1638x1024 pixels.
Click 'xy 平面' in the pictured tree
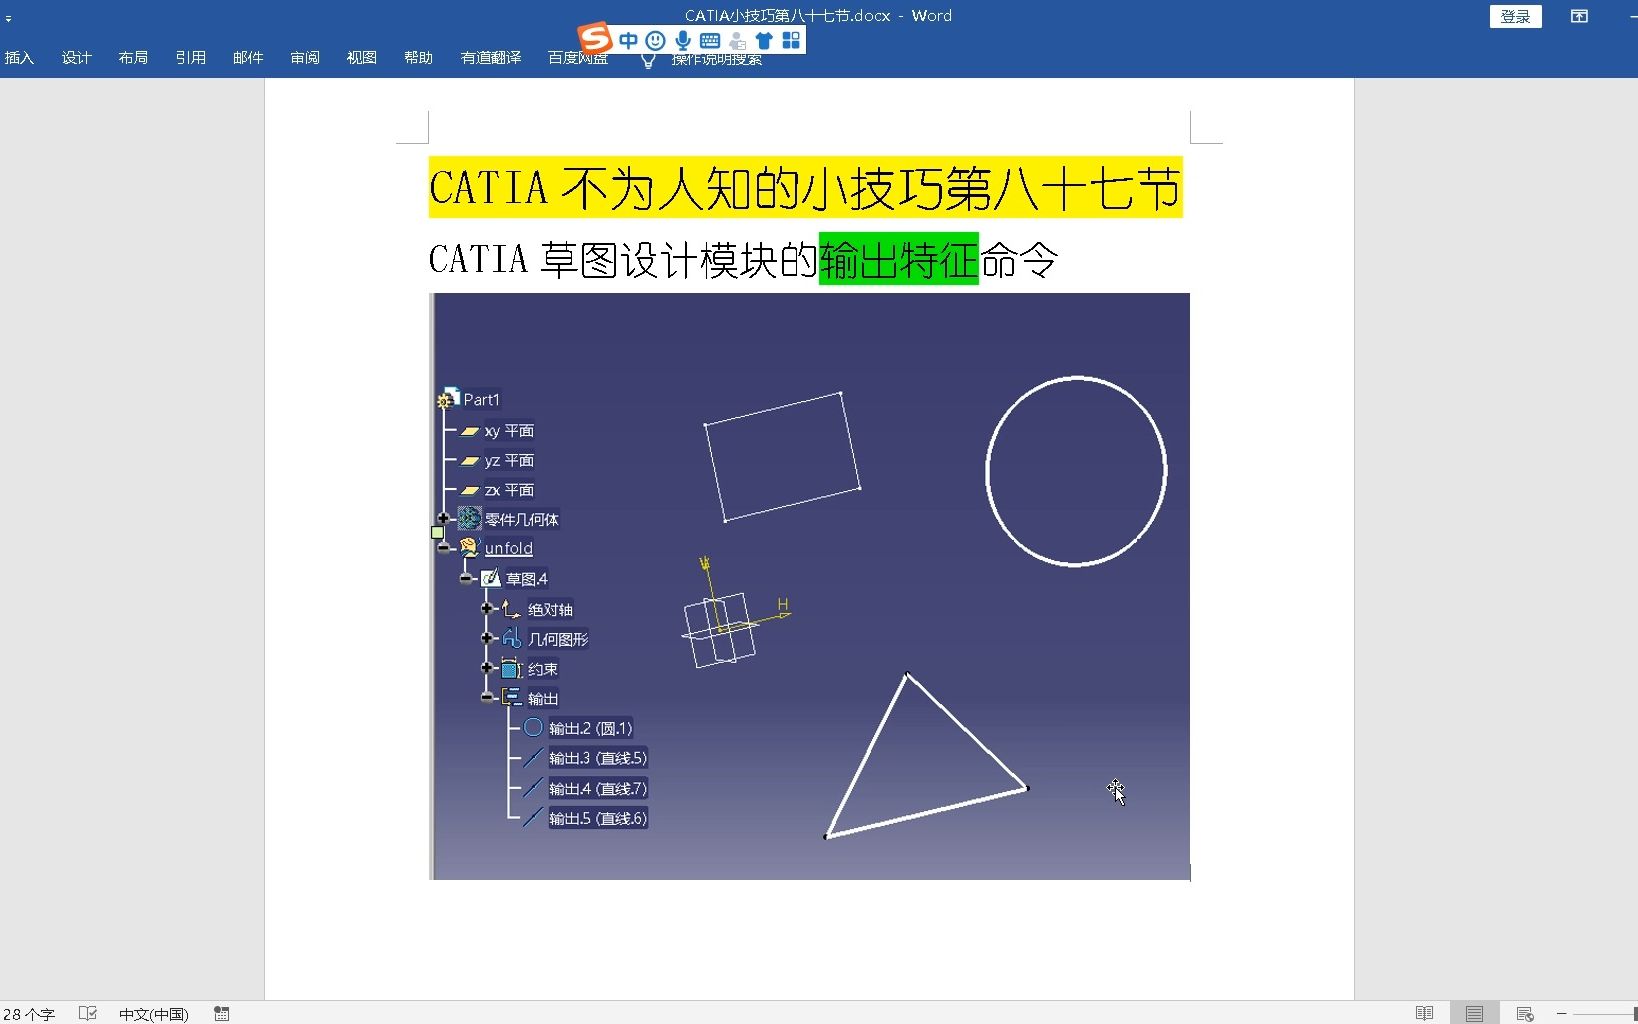(x=509, y=431)
